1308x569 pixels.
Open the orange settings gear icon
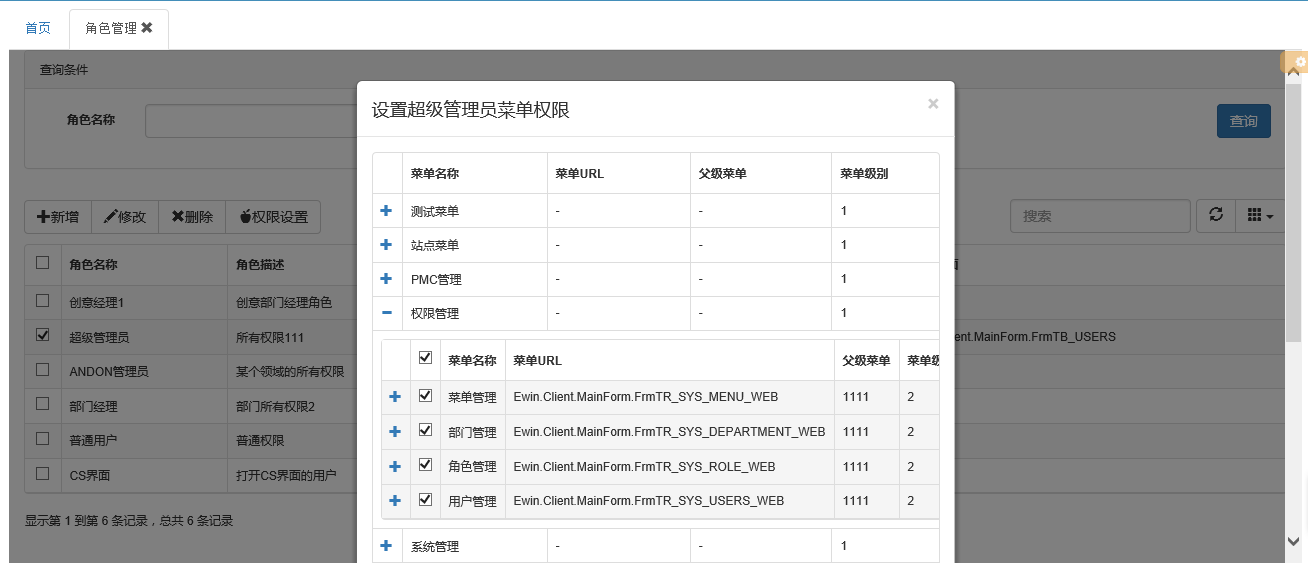[x=1300, y=62]
